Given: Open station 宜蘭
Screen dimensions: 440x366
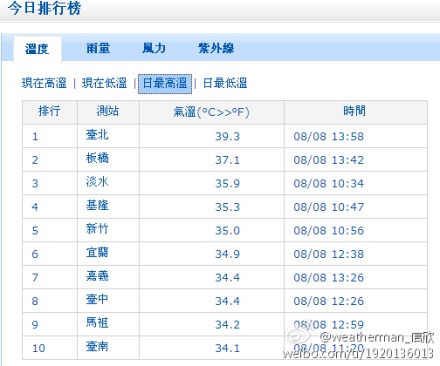Looking at the screenshot, I should tap(97, 253).
